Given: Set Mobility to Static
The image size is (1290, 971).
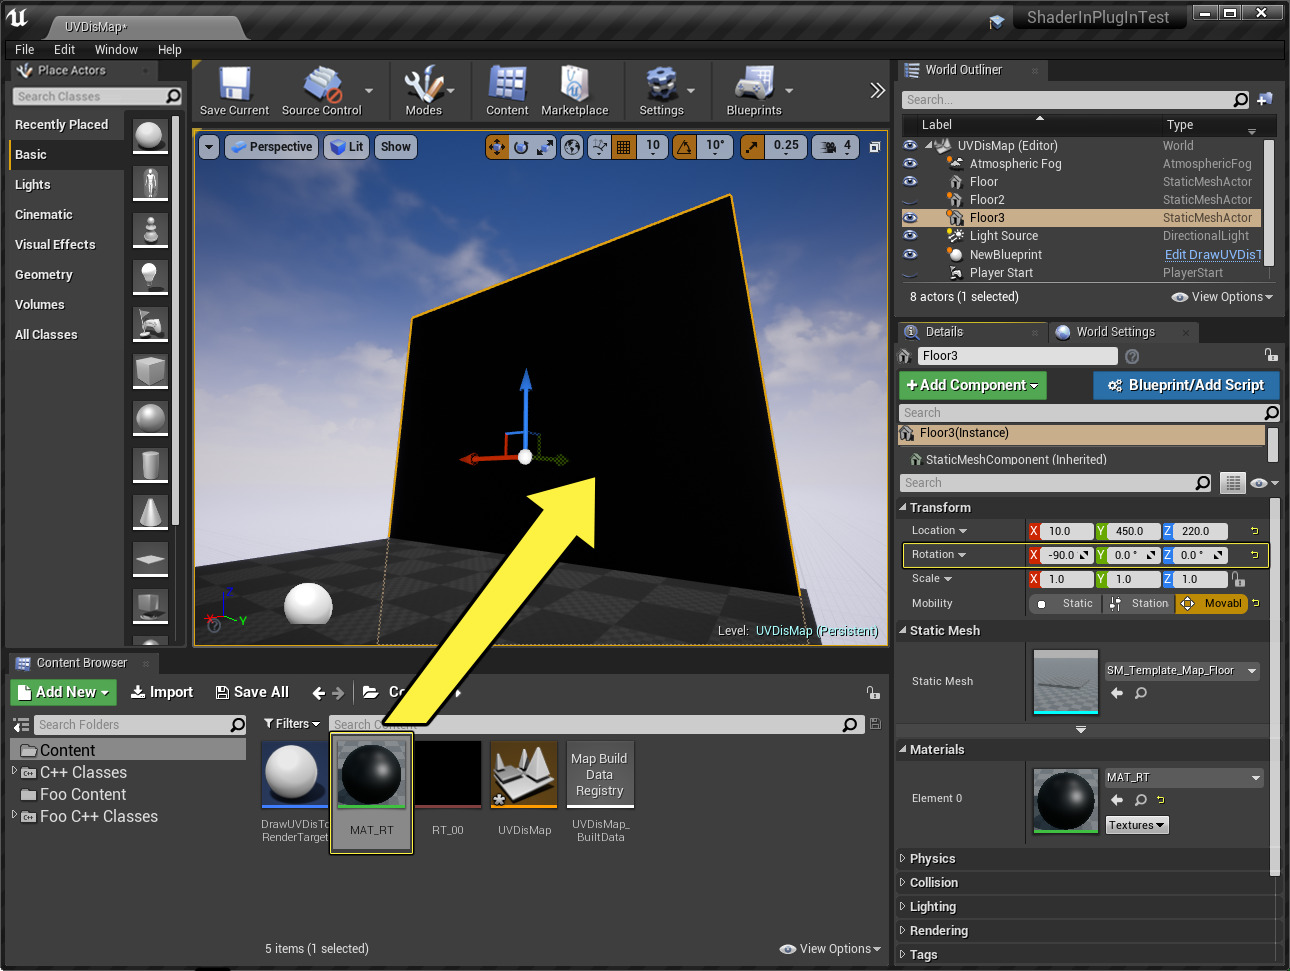Looking at the screenshot, I should pyautogui.click(x=1066, y=604).
